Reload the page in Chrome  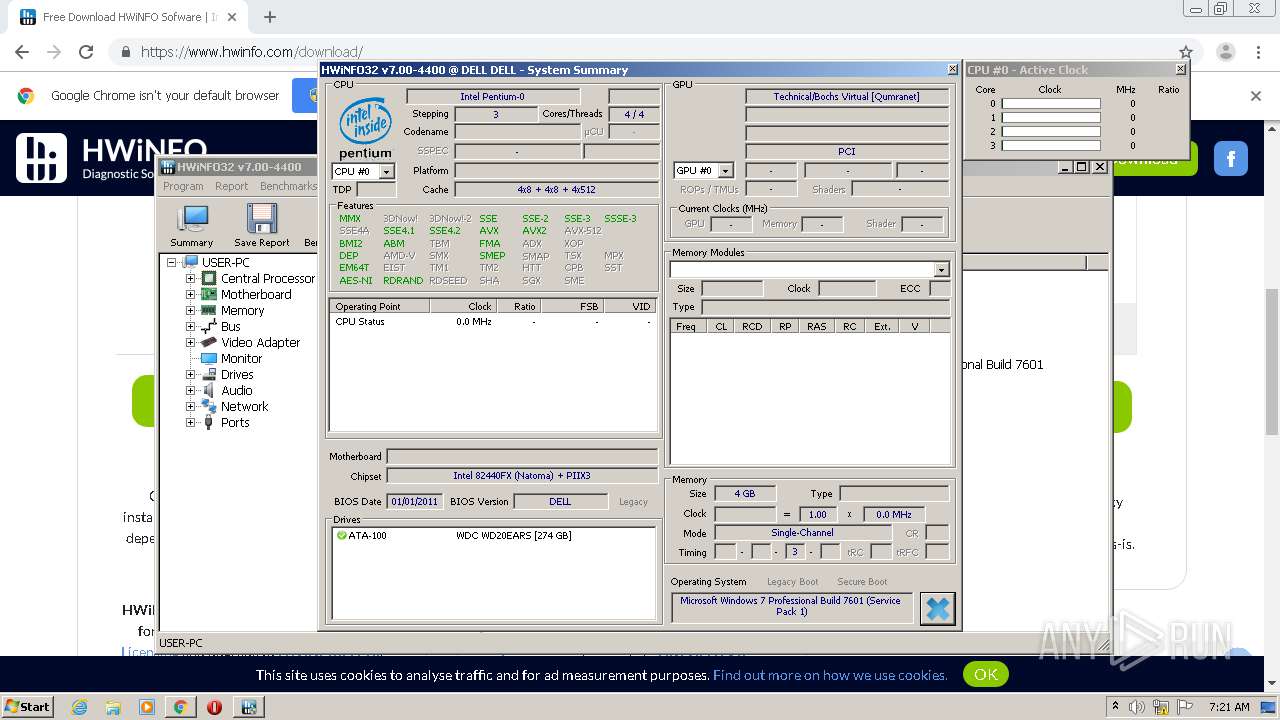(x=86, y=52)
